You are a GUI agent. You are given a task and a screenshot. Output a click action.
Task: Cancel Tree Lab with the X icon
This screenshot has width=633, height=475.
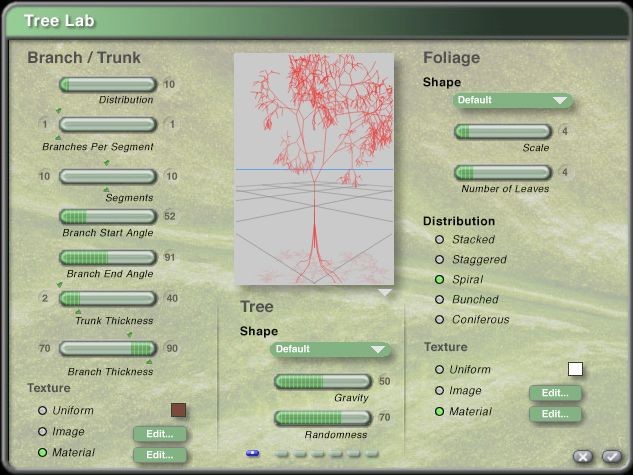point(583,457)
